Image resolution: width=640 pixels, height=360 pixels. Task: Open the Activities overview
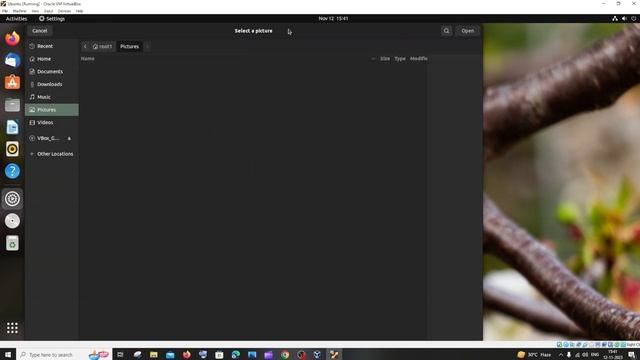(x=16, y=18)
